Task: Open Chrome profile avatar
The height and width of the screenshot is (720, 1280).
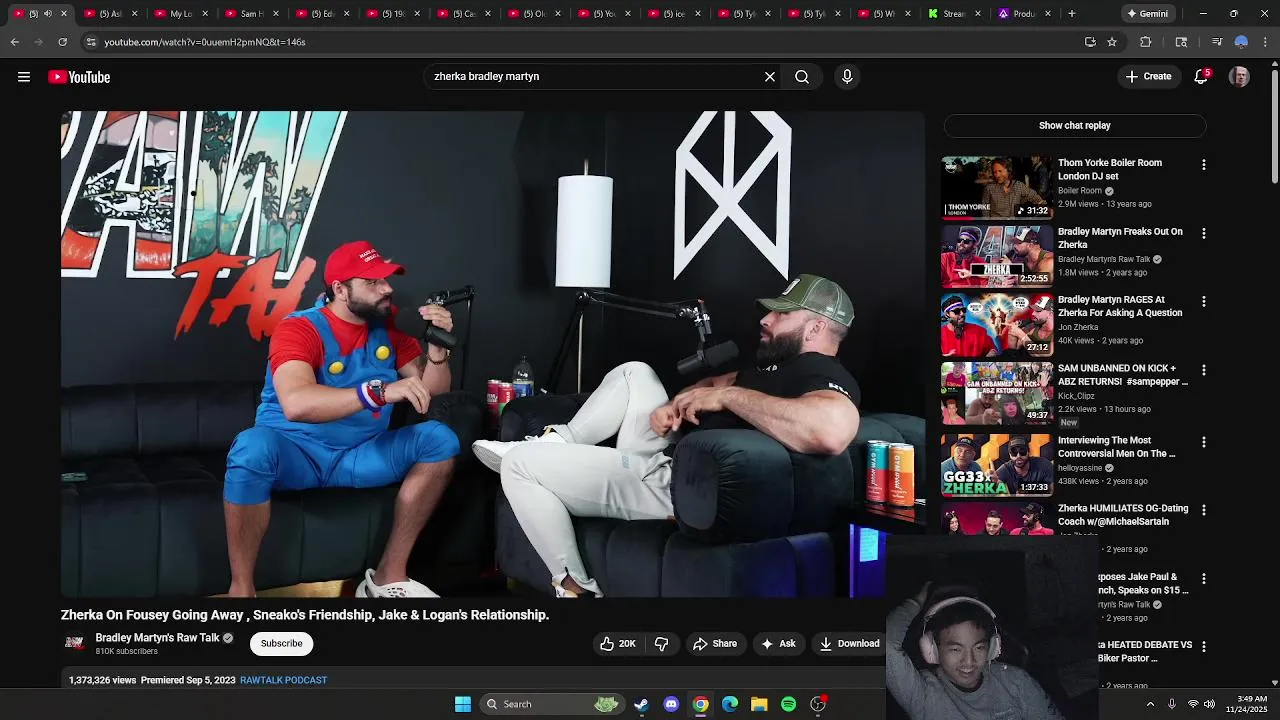Action: 1241,42
